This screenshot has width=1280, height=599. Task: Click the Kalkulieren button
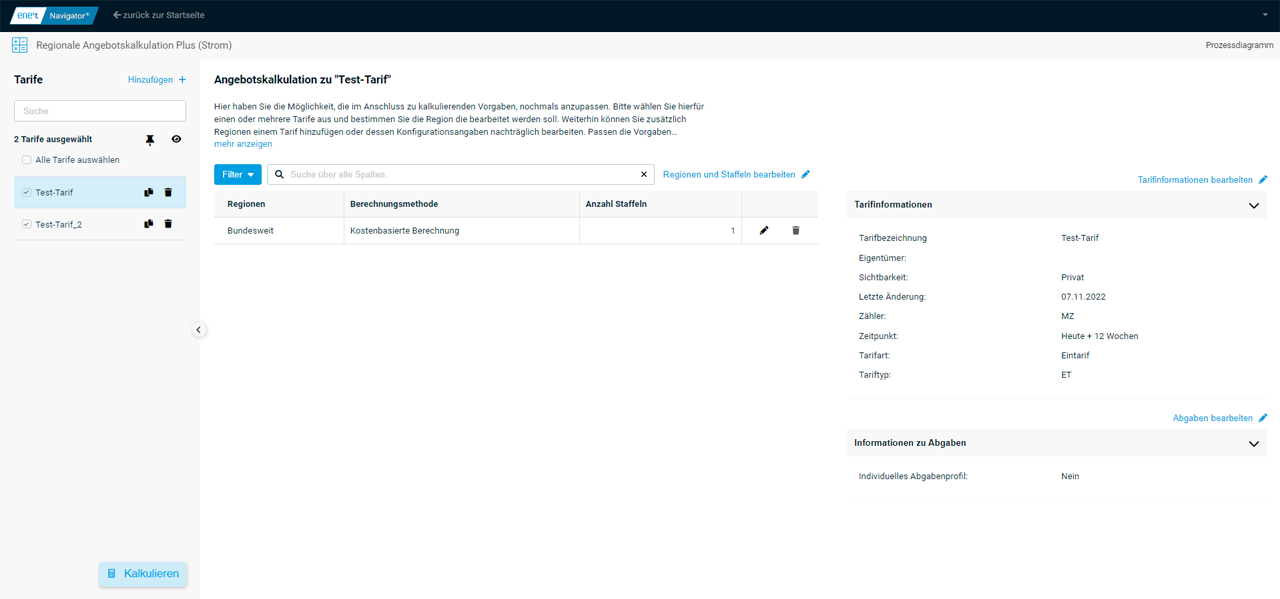(143, 574)
